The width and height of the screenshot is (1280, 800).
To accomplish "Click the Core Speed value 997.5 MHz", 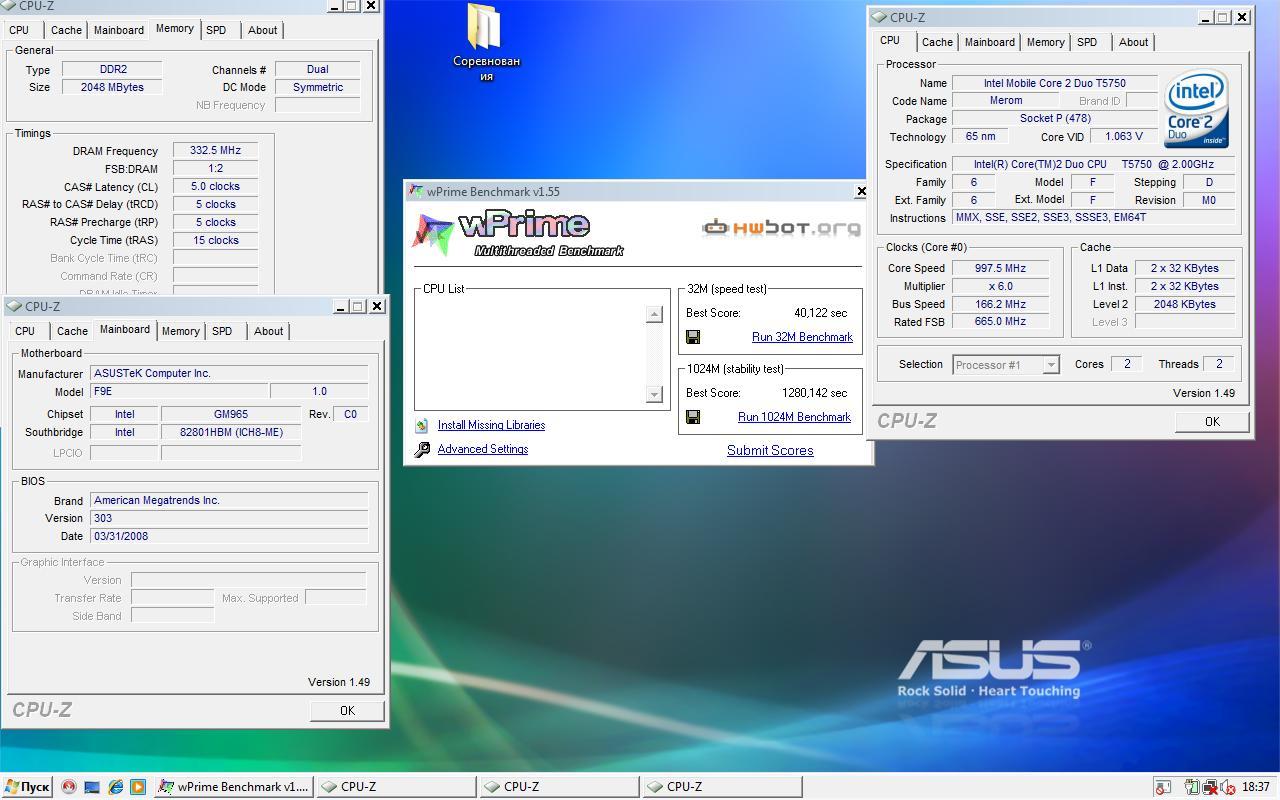I will 1000,268.
